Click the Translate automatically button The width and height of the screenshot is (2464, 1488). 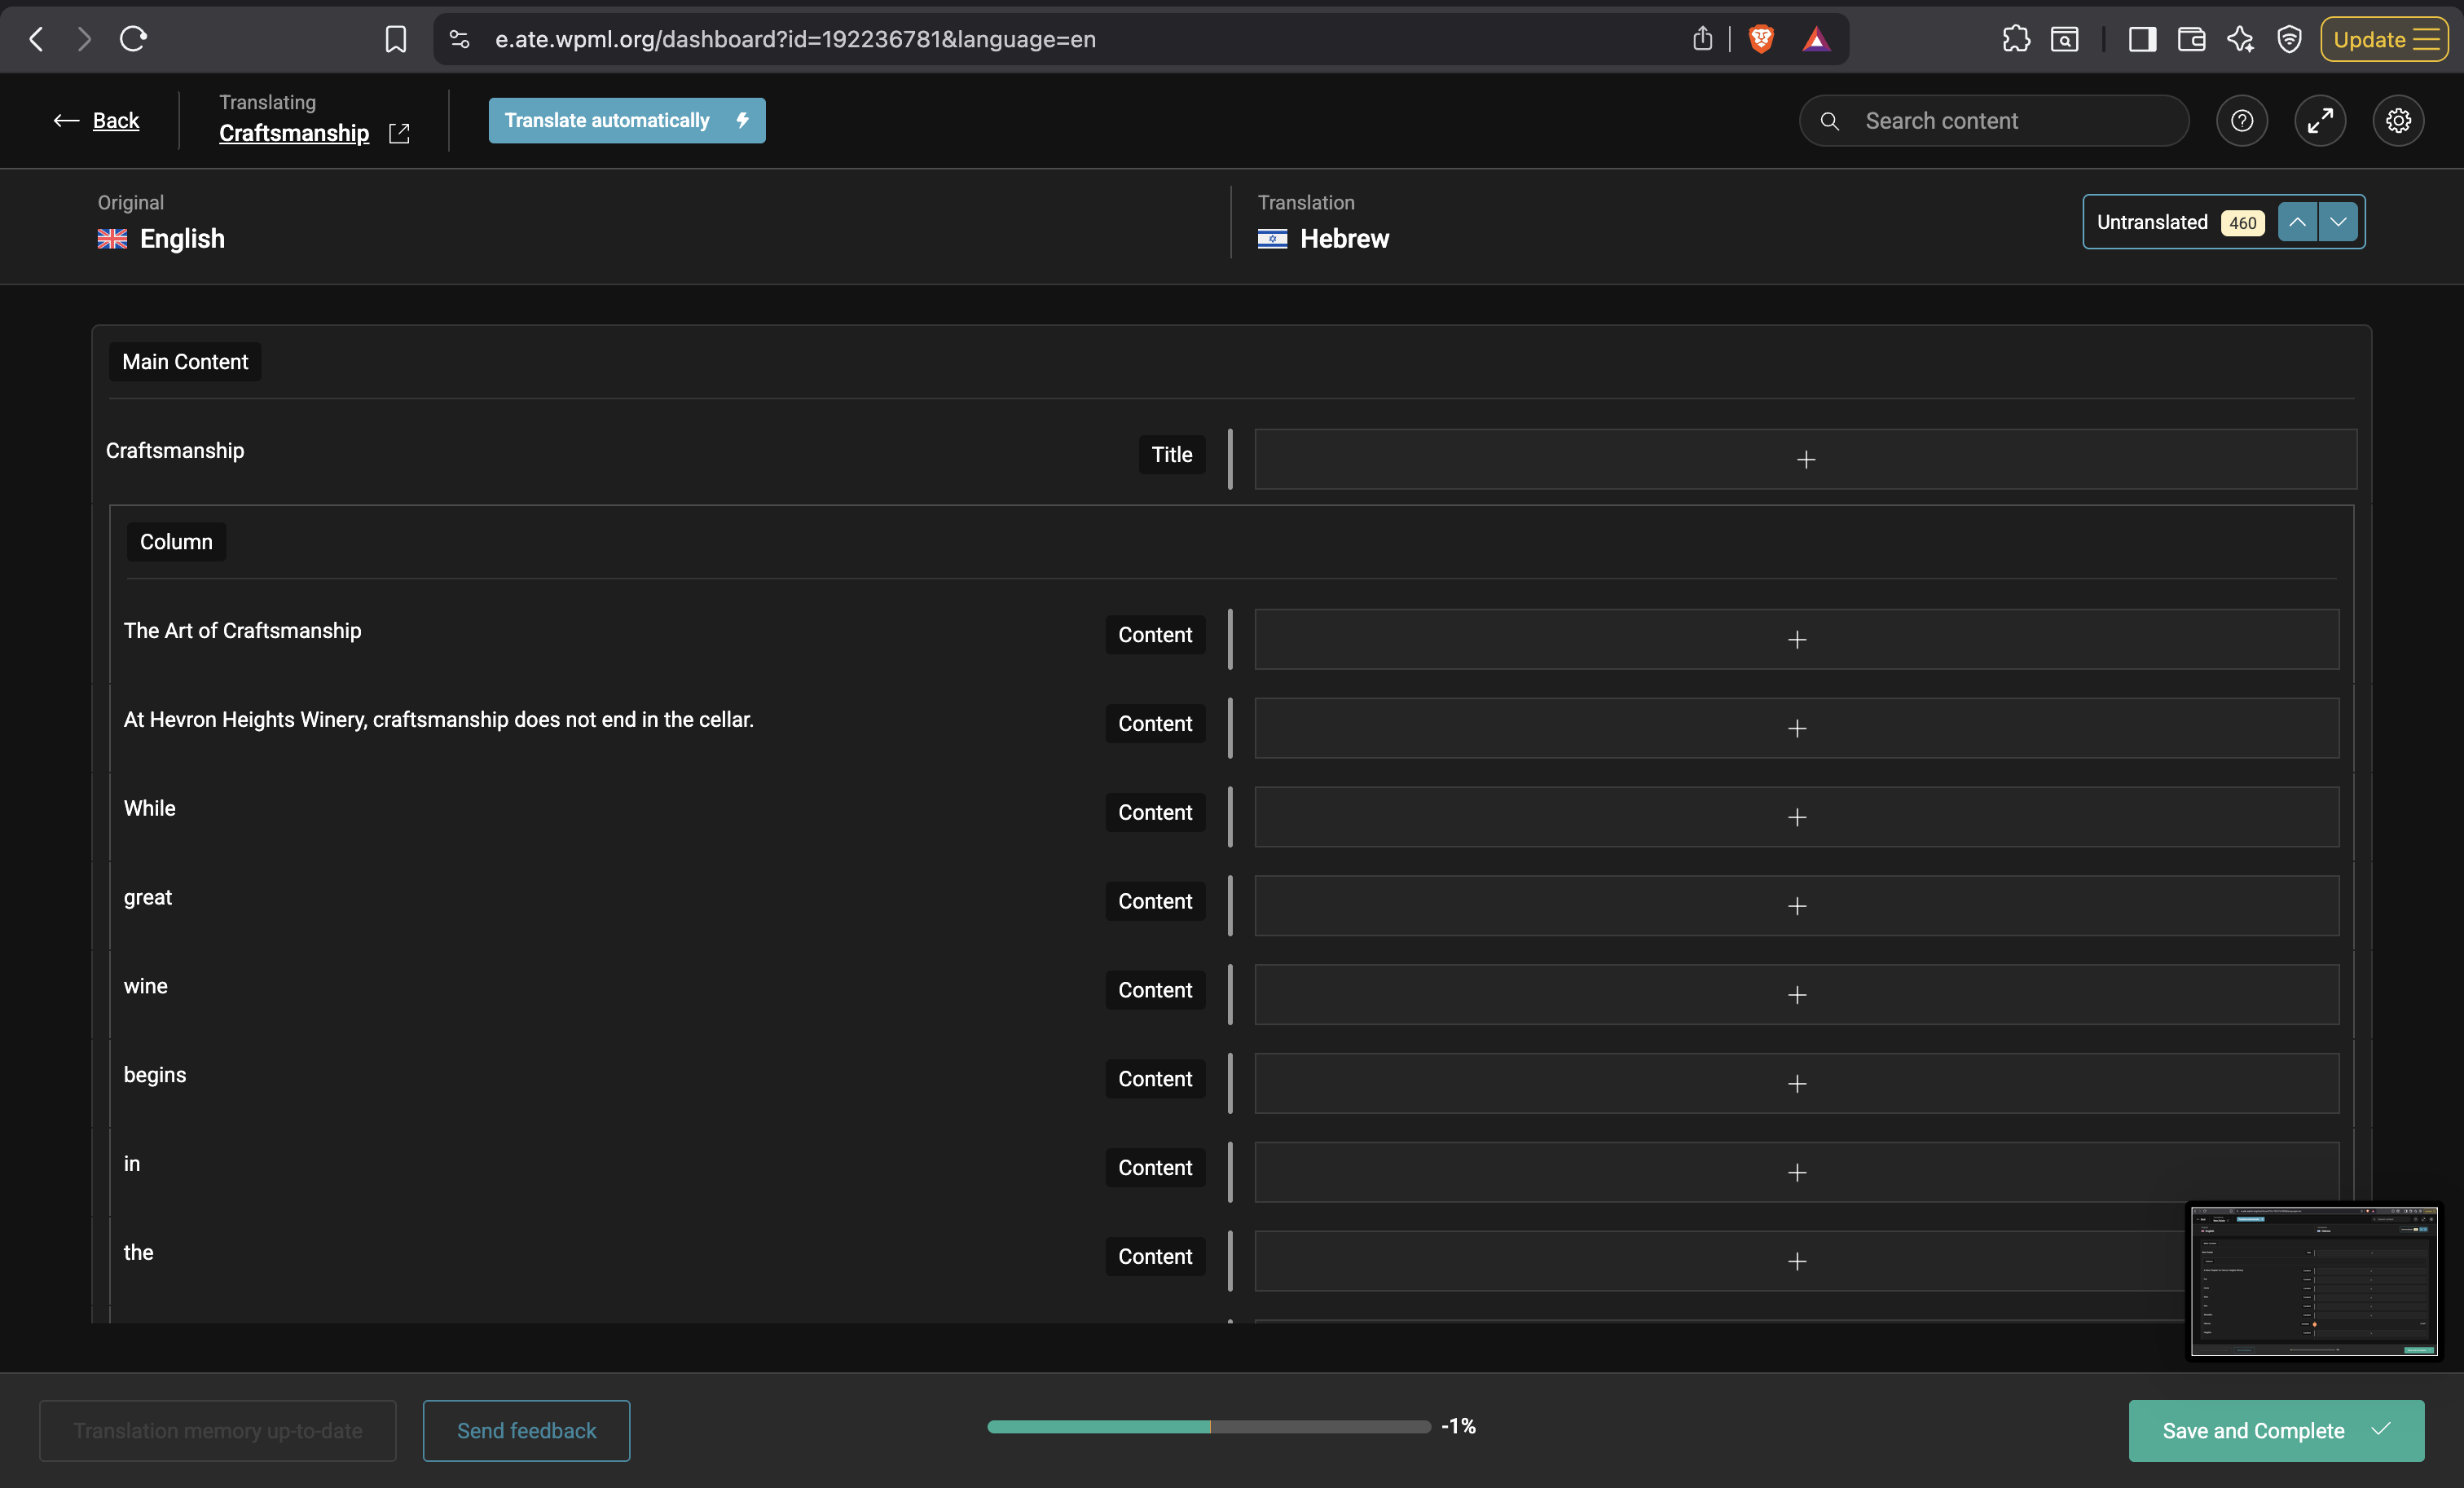coord(627,121)
